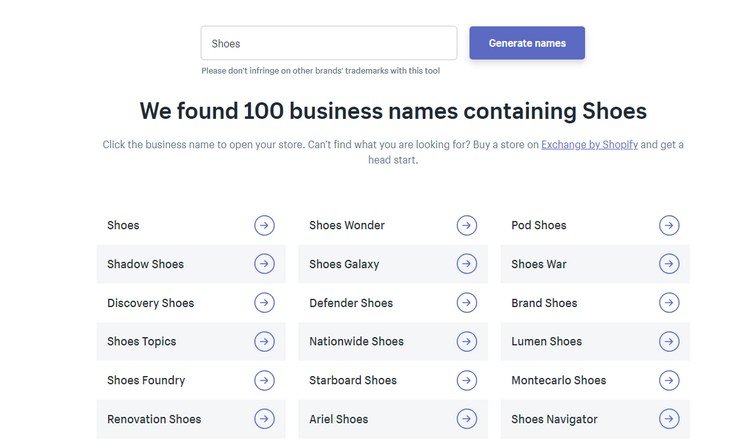This screenshot has height=440, width=750.
Task: Focus the keyword input containing Shoes
Action: [329, 43]
